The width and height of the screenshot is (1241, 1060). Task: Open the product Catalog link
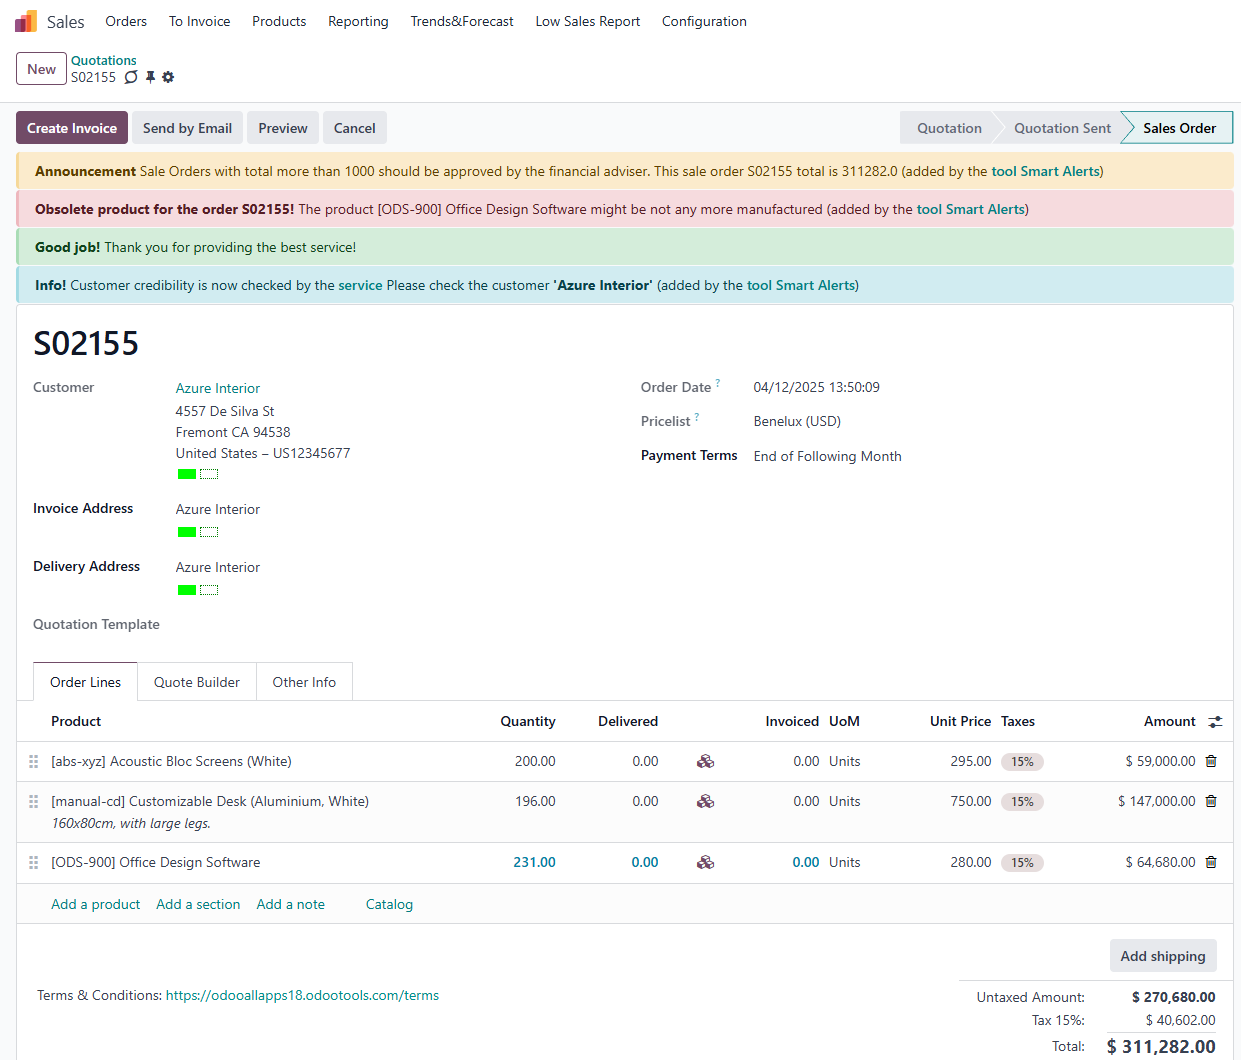(389, 904)
